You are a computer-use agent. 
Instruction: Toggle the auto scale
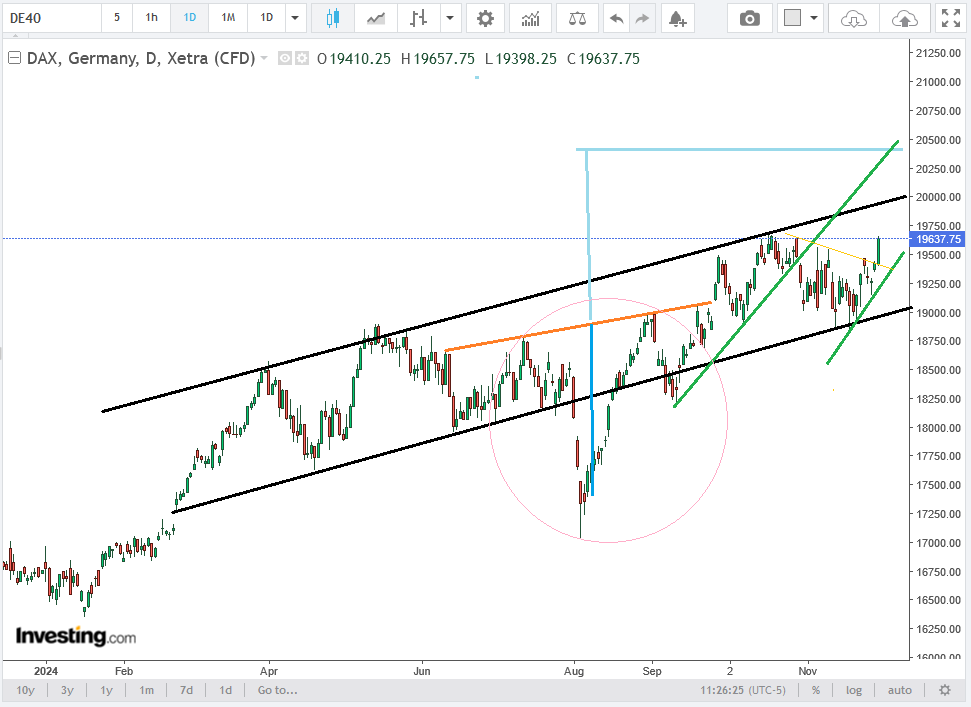[x=900, y=690]
